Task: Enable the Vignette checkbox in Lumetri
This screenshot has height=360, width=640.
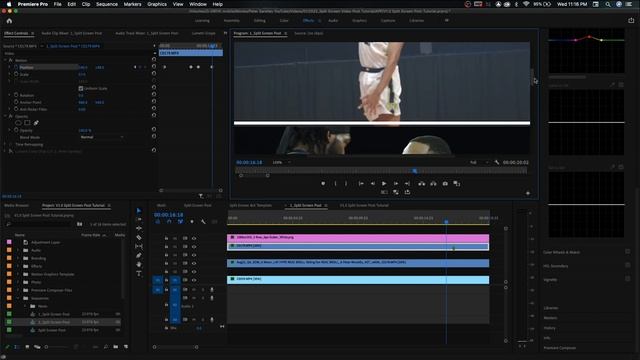Action: click(627, 279)
